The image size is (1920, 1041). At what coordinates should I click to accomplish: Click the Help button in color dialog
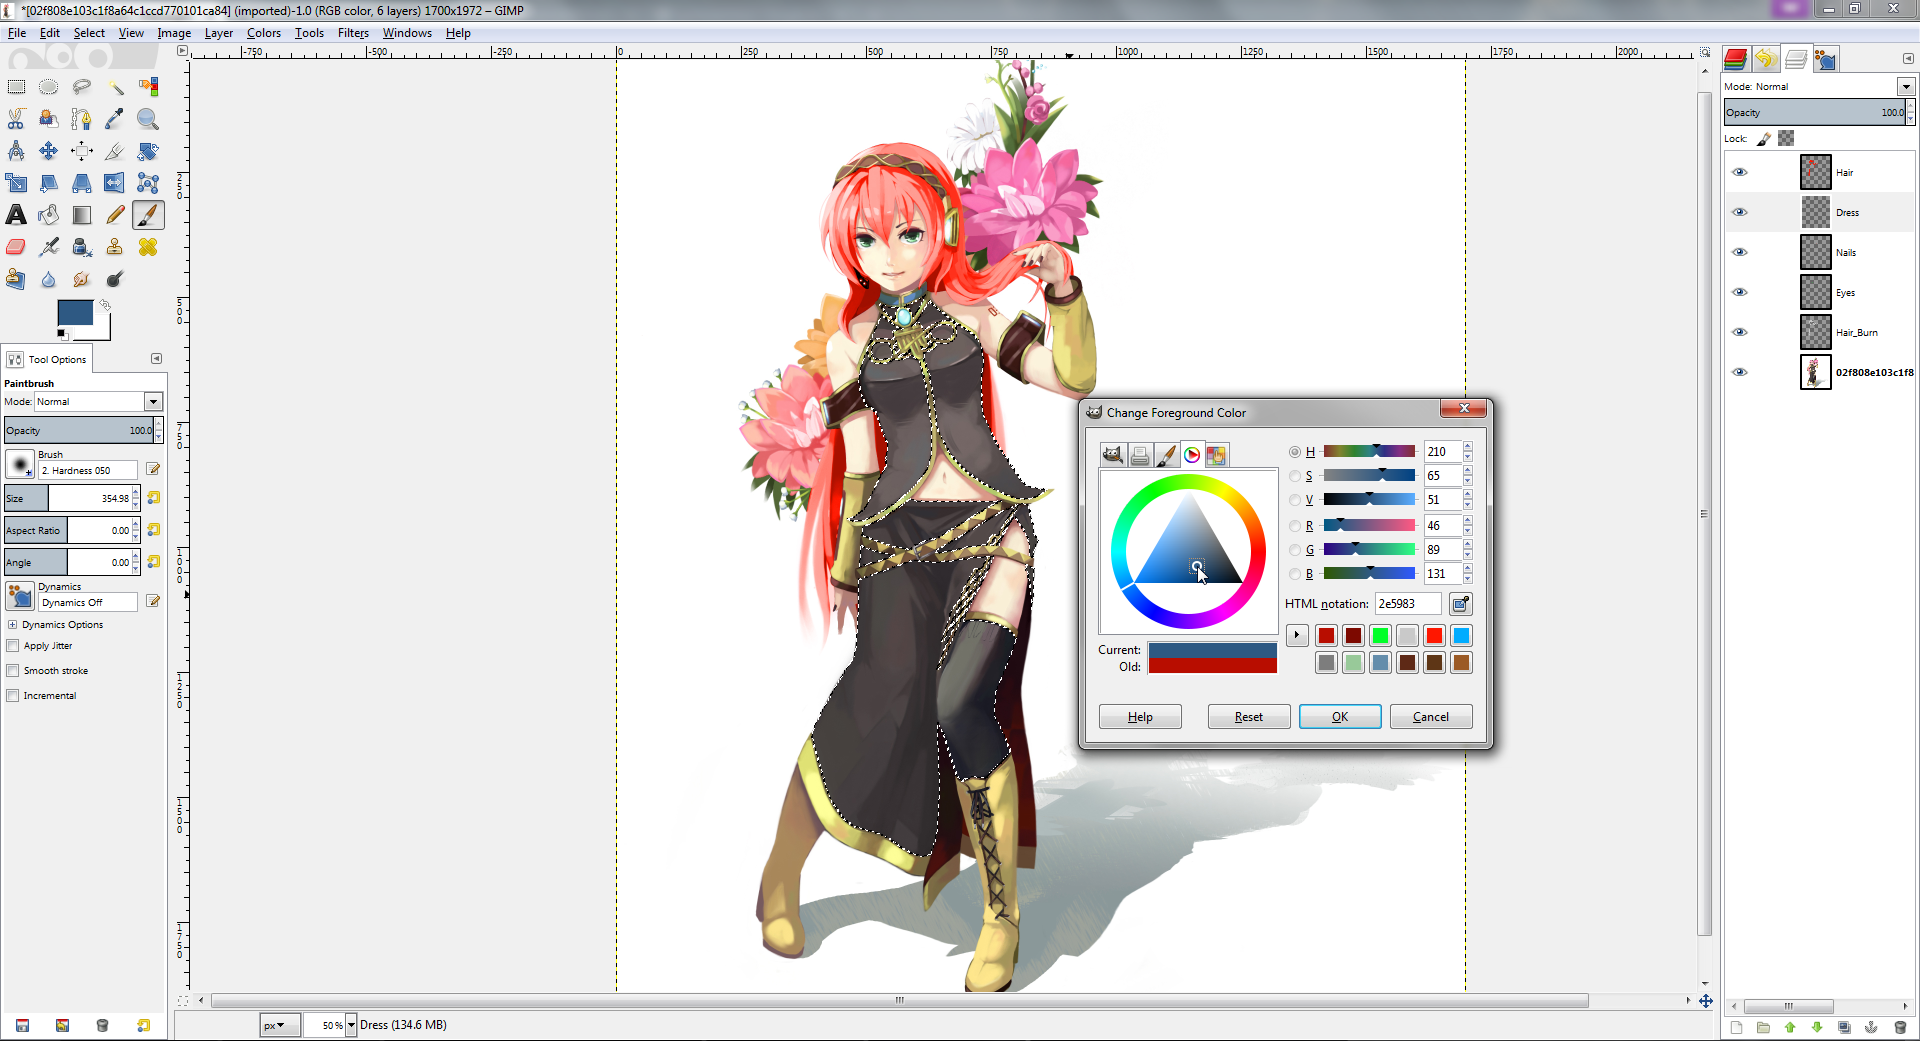[x=1140, y=717]
